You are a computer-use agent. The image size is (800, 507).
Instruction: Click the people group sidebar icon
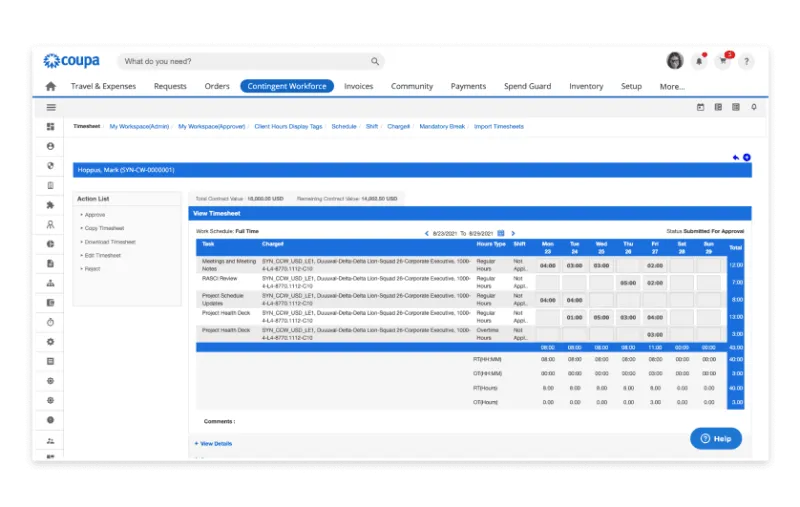pos(51,441)
